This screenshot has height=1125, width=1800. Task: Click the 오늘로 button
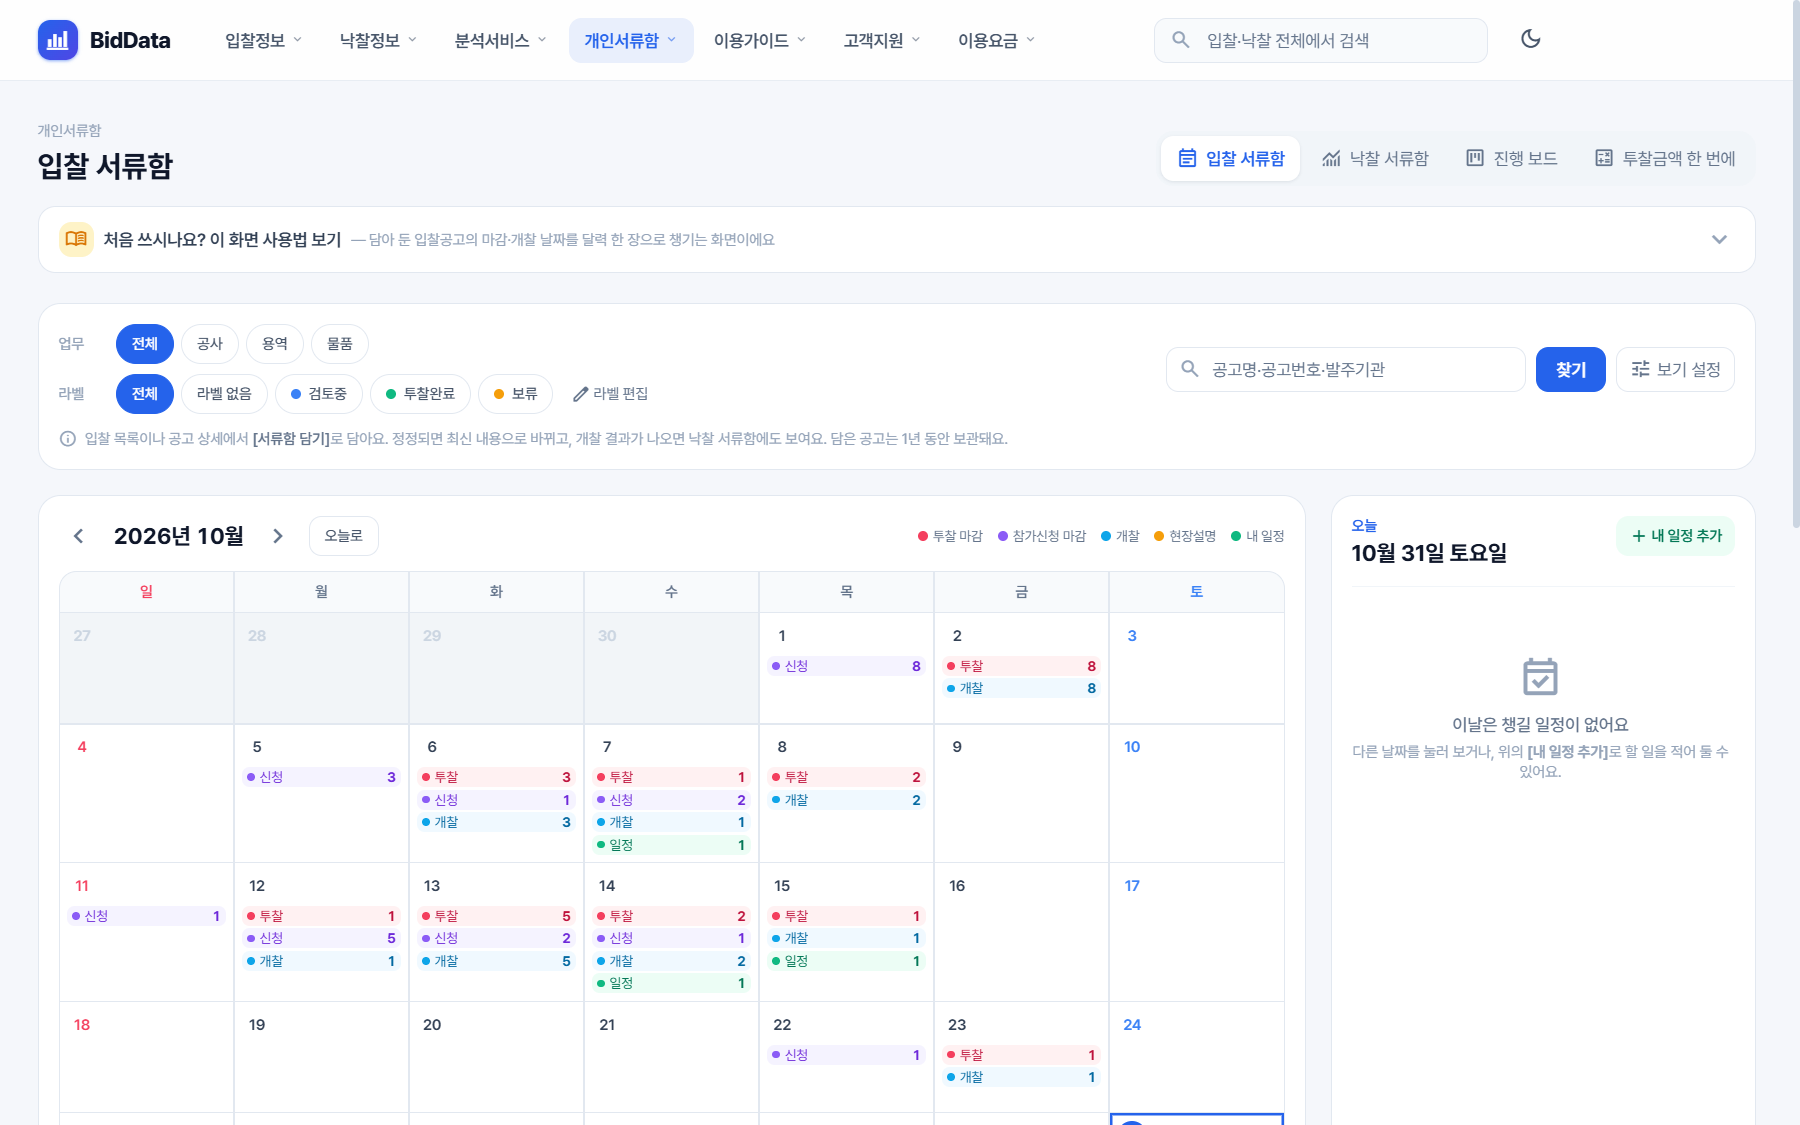coord(344,536)
